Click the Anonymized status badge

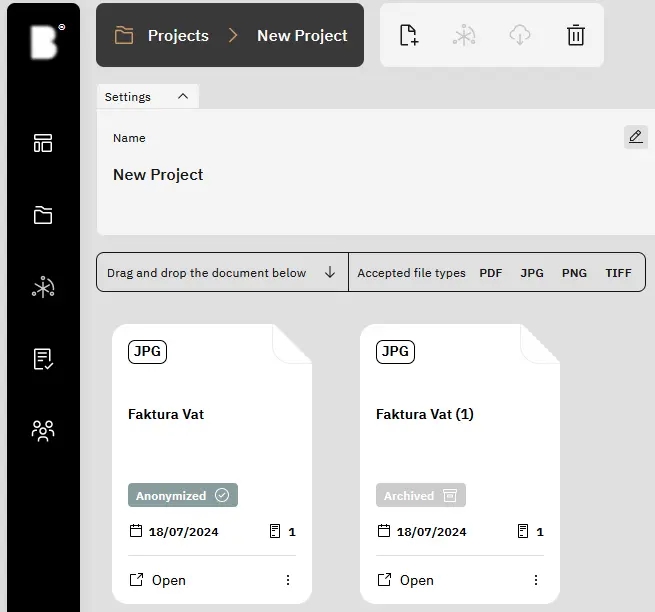[x=183, y=495]
